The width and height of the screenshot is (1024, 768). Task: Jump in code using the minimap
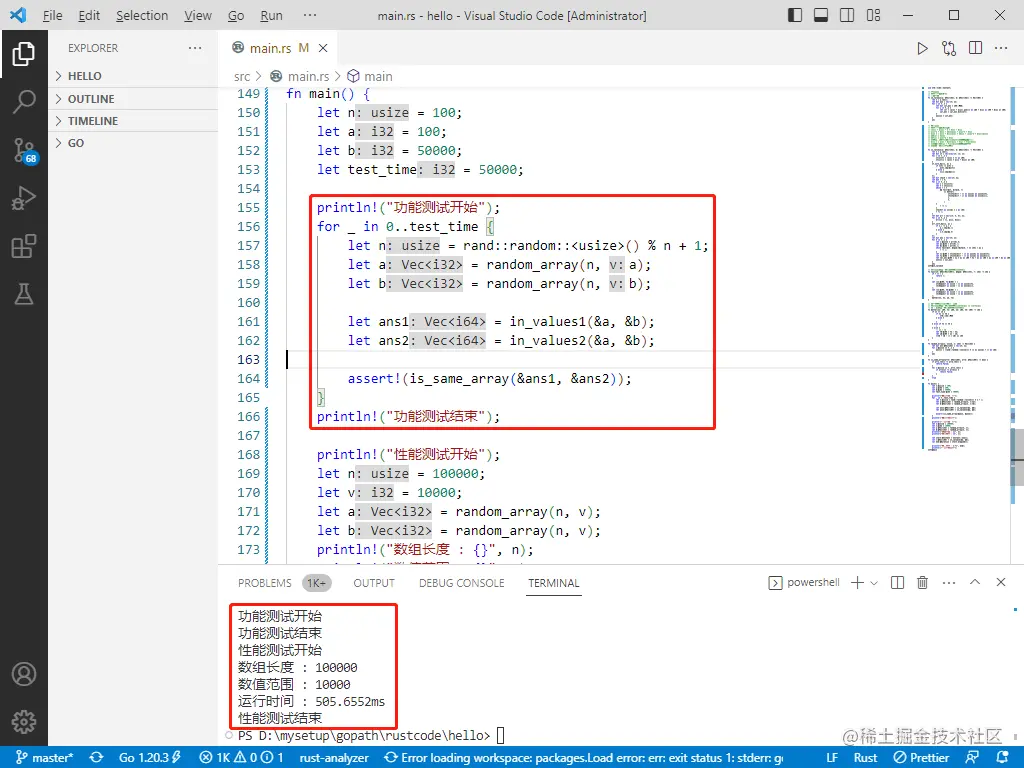pos(965,268)
